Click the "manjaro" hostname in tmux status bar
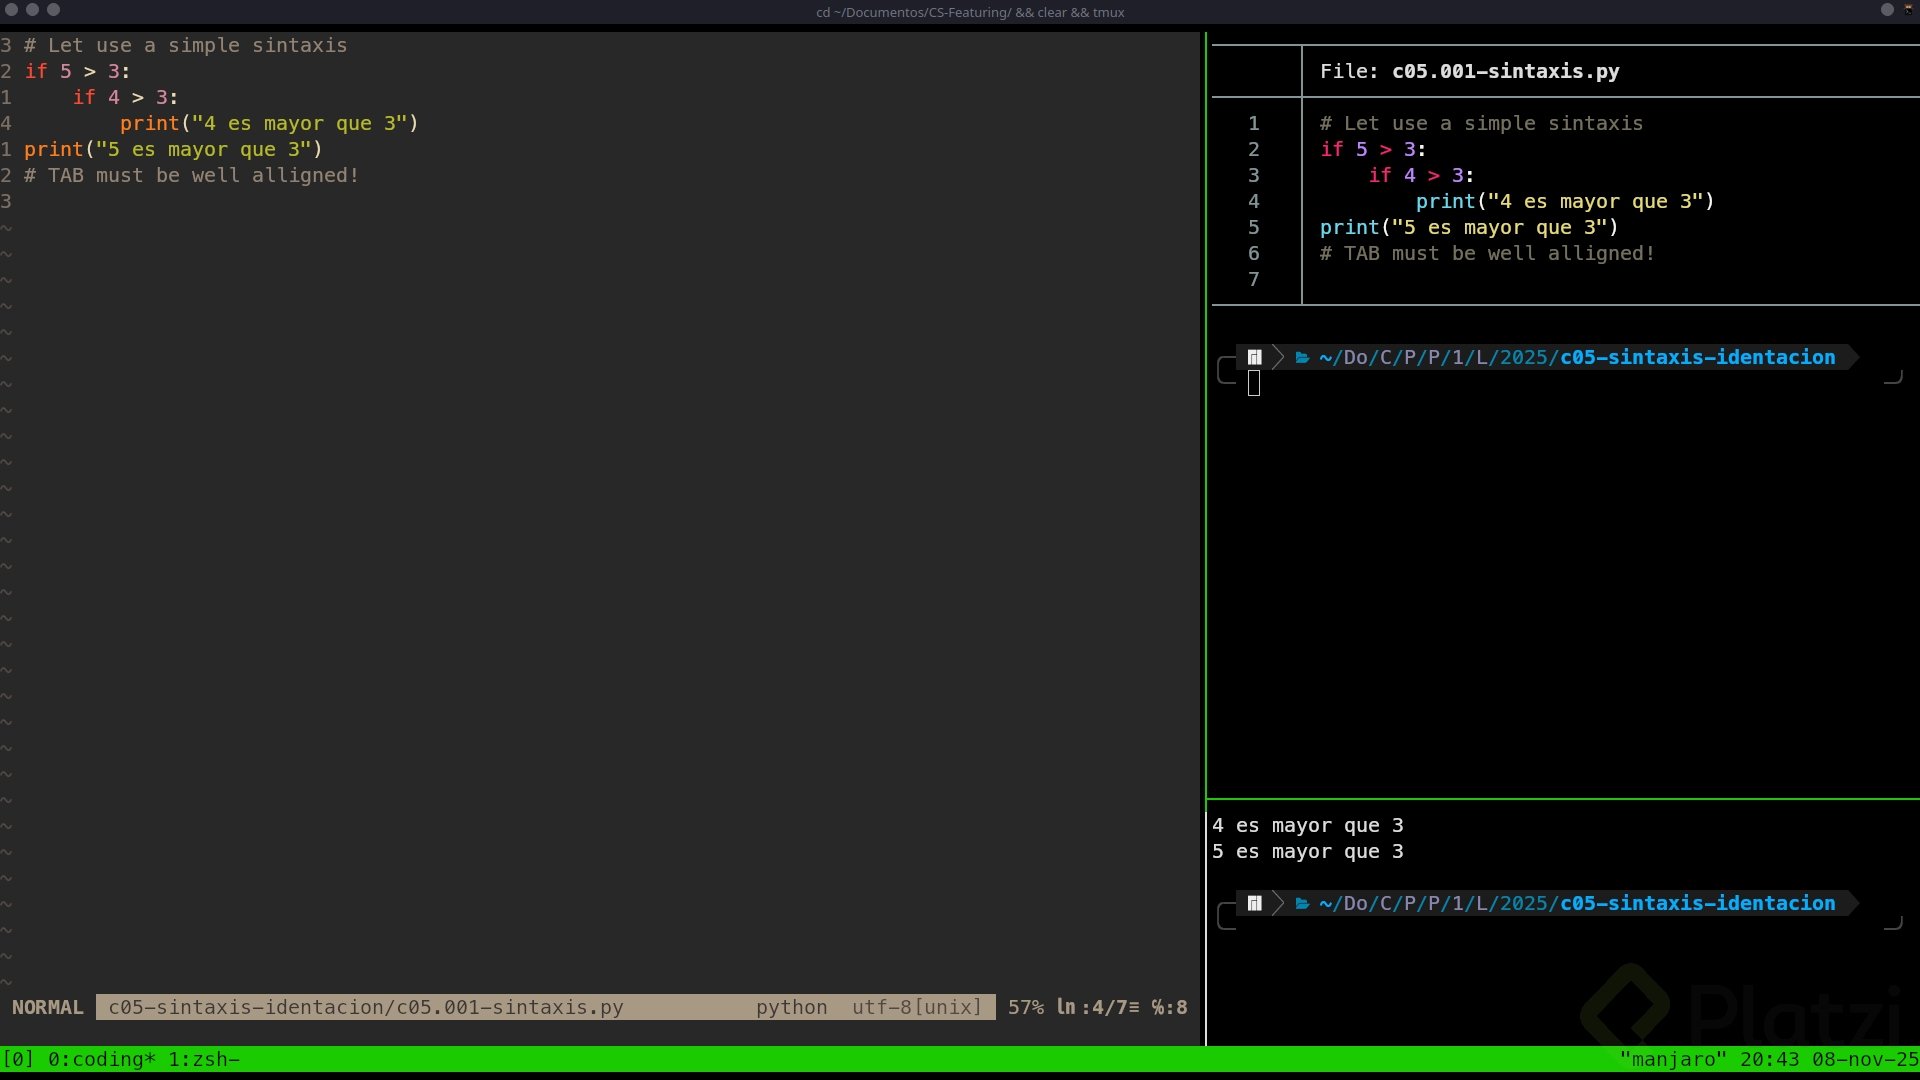1920x1080 pixels. point(1672,1059)
